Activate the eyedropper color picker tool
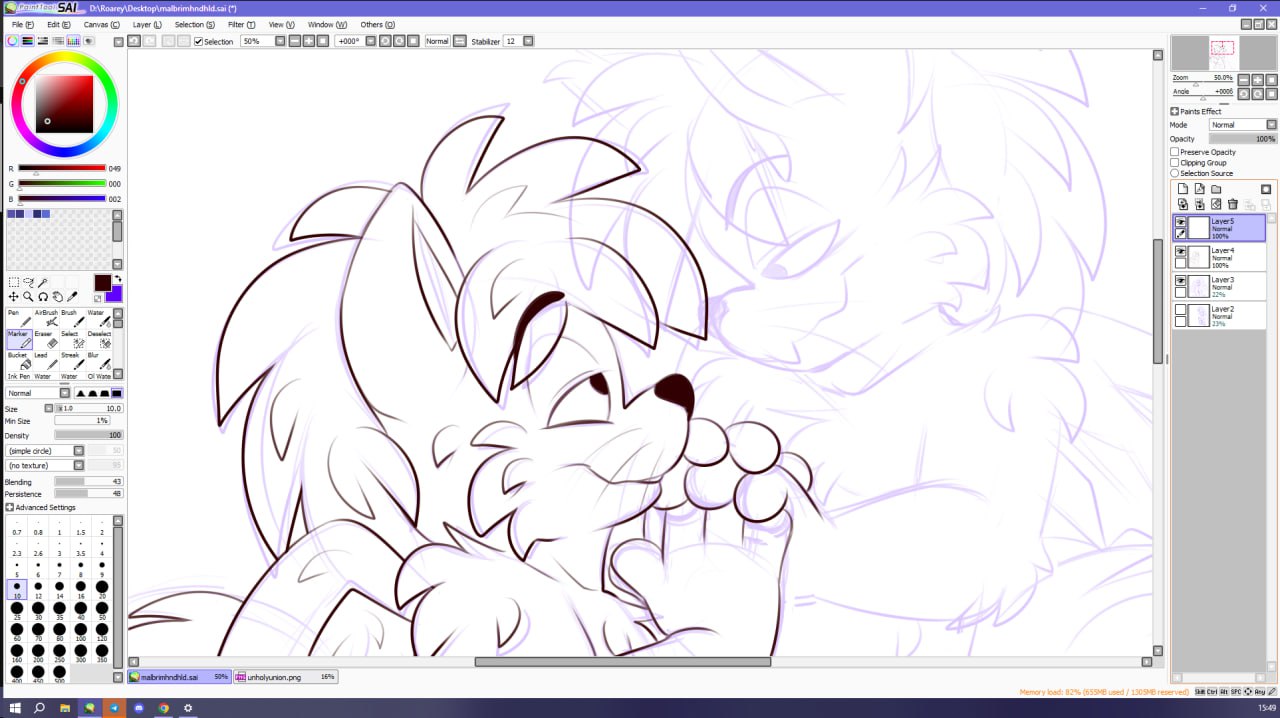This screenshot has width=1280, height=718. pyautogui.click(x=73, y=297)
